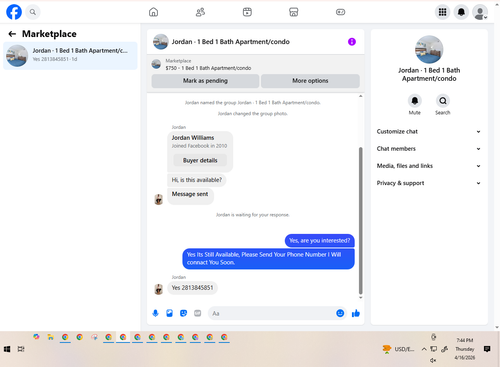Open the Marketplace storefront icon in top navigation

click(x=294, y=12)
